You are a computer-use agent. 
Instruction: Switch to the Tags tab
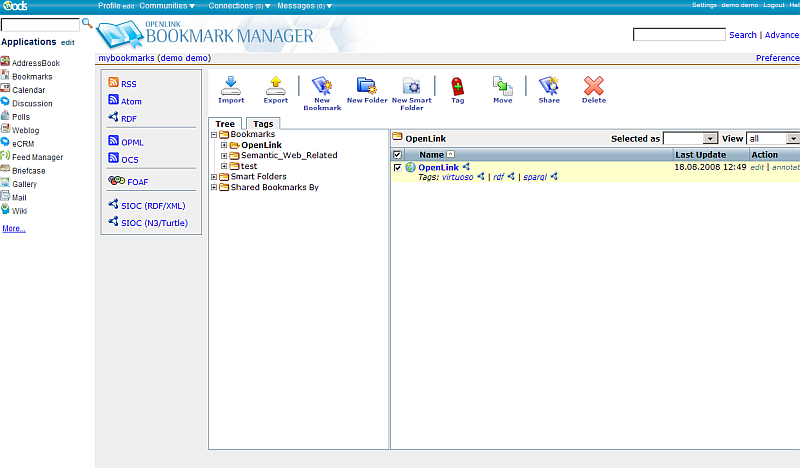point(263,124)
